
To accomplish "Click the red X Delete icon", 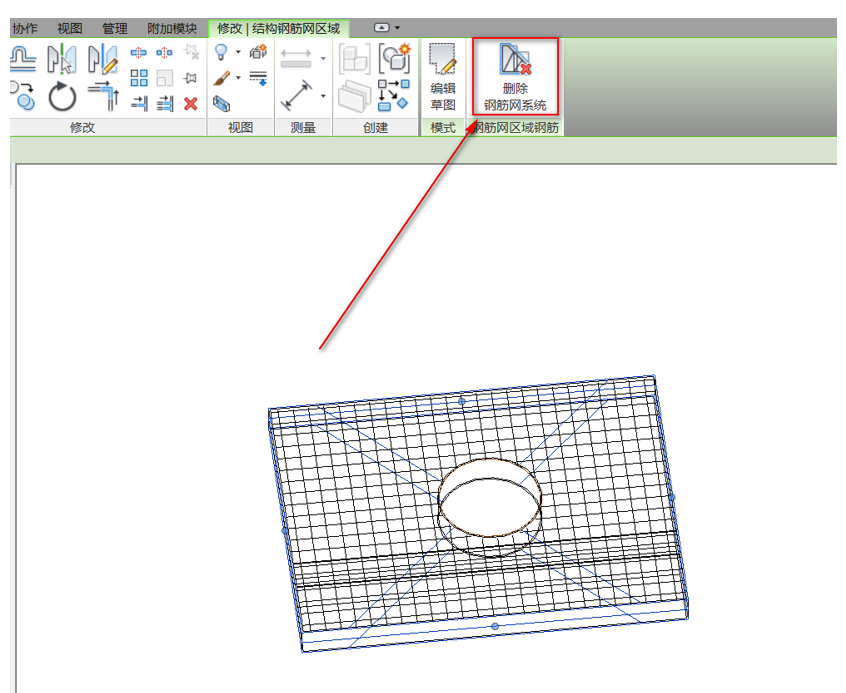I will pos(191,103).
